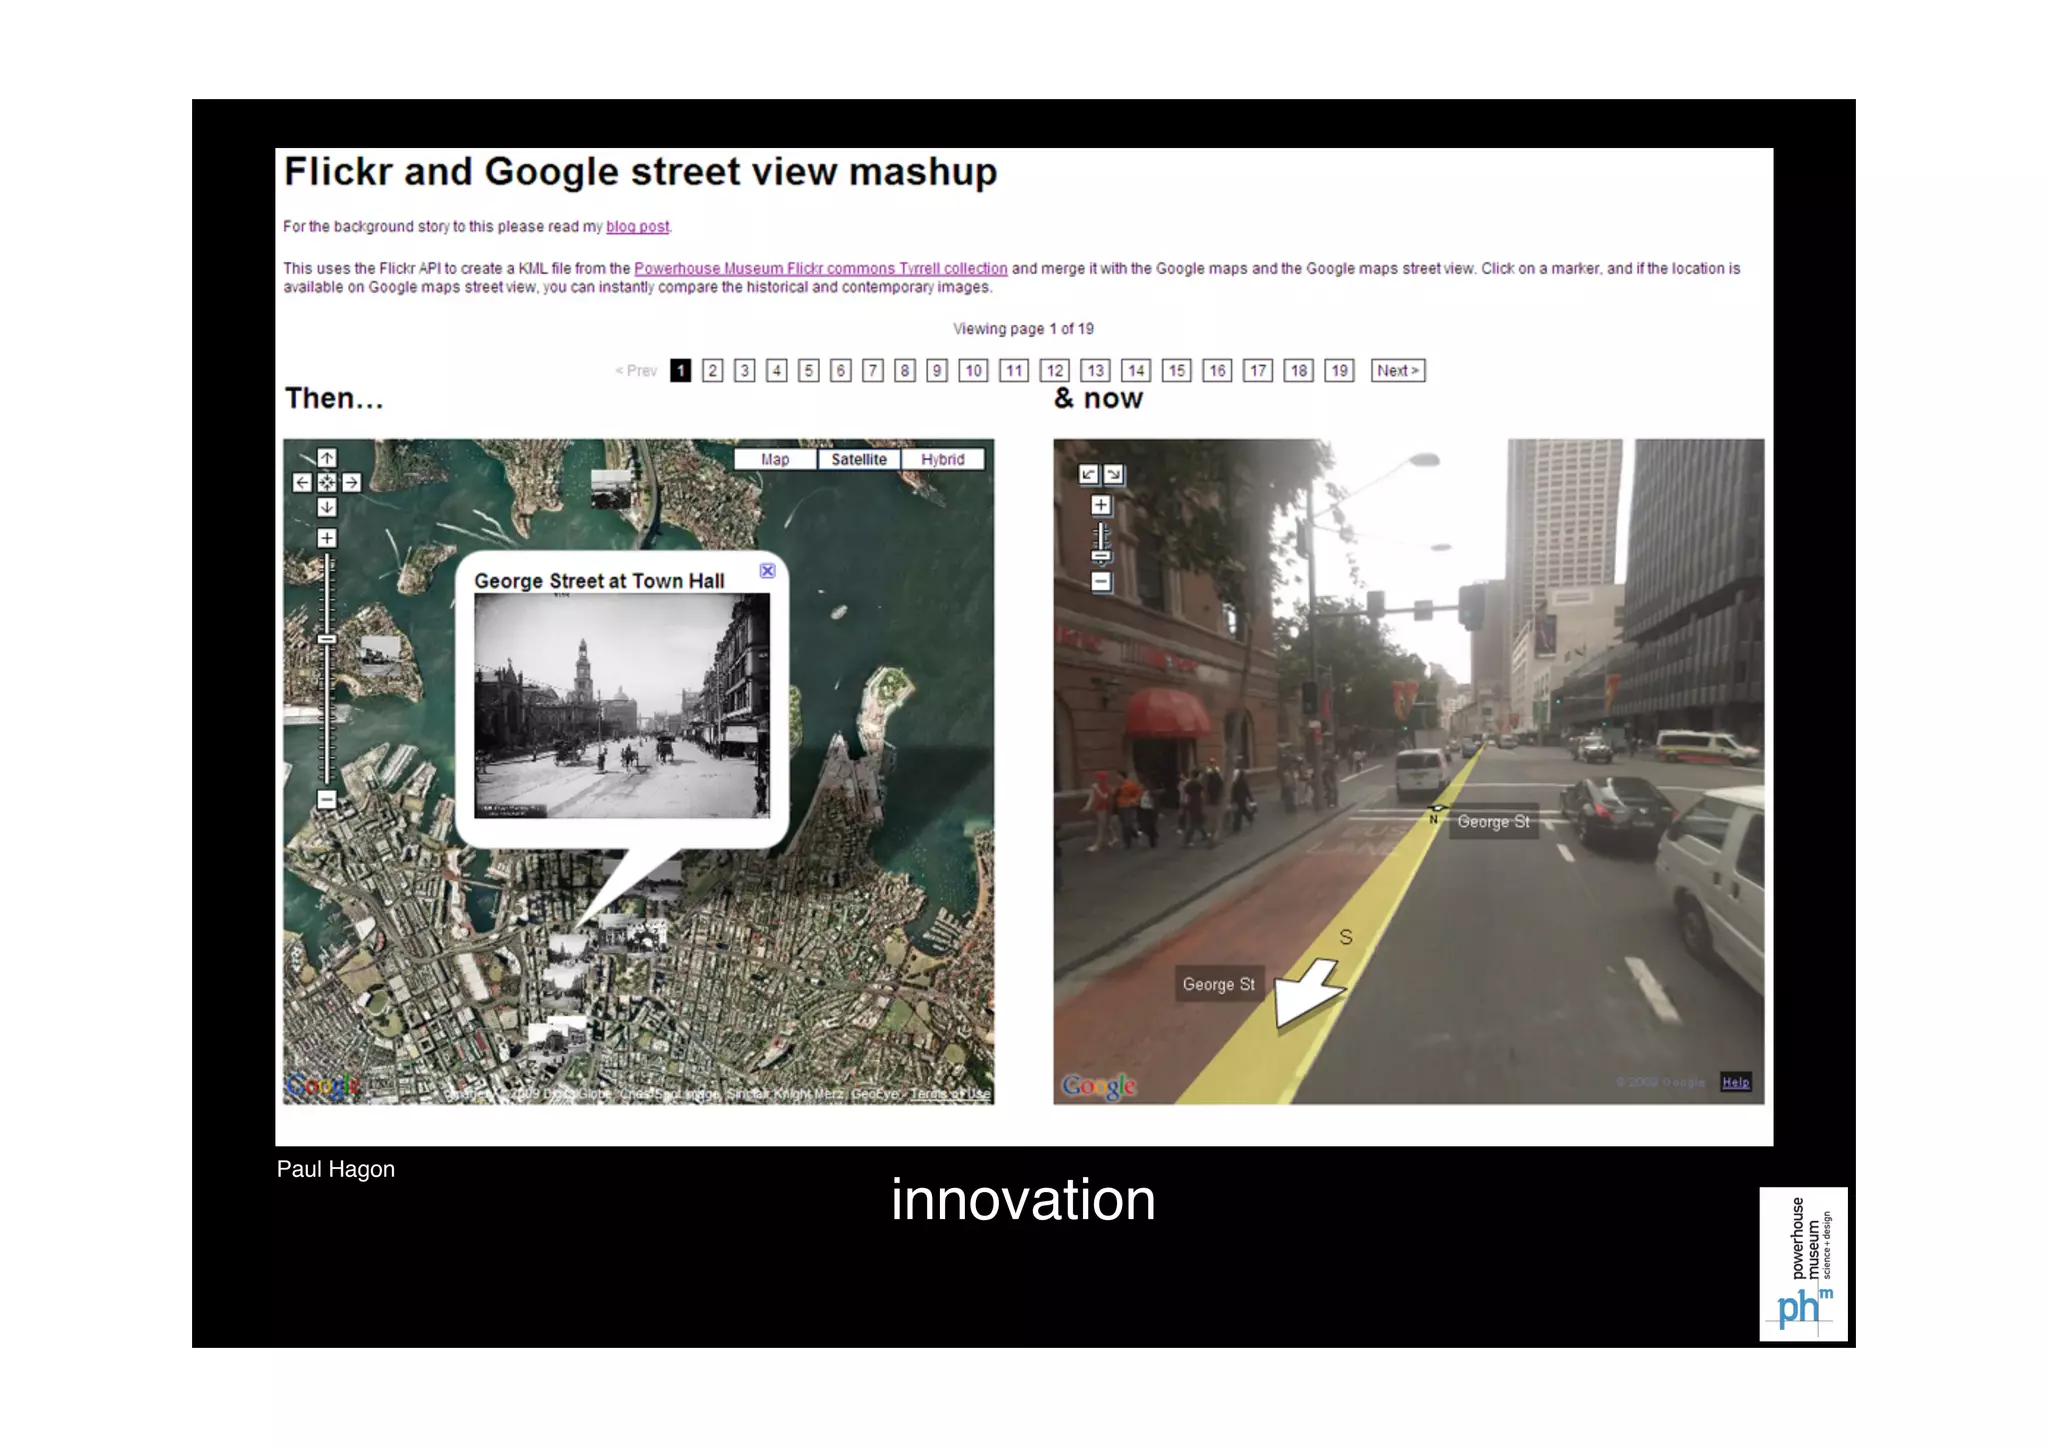2048x1447 pixels.
Task: Click the map recenter icon
Action: pos(327,483)
